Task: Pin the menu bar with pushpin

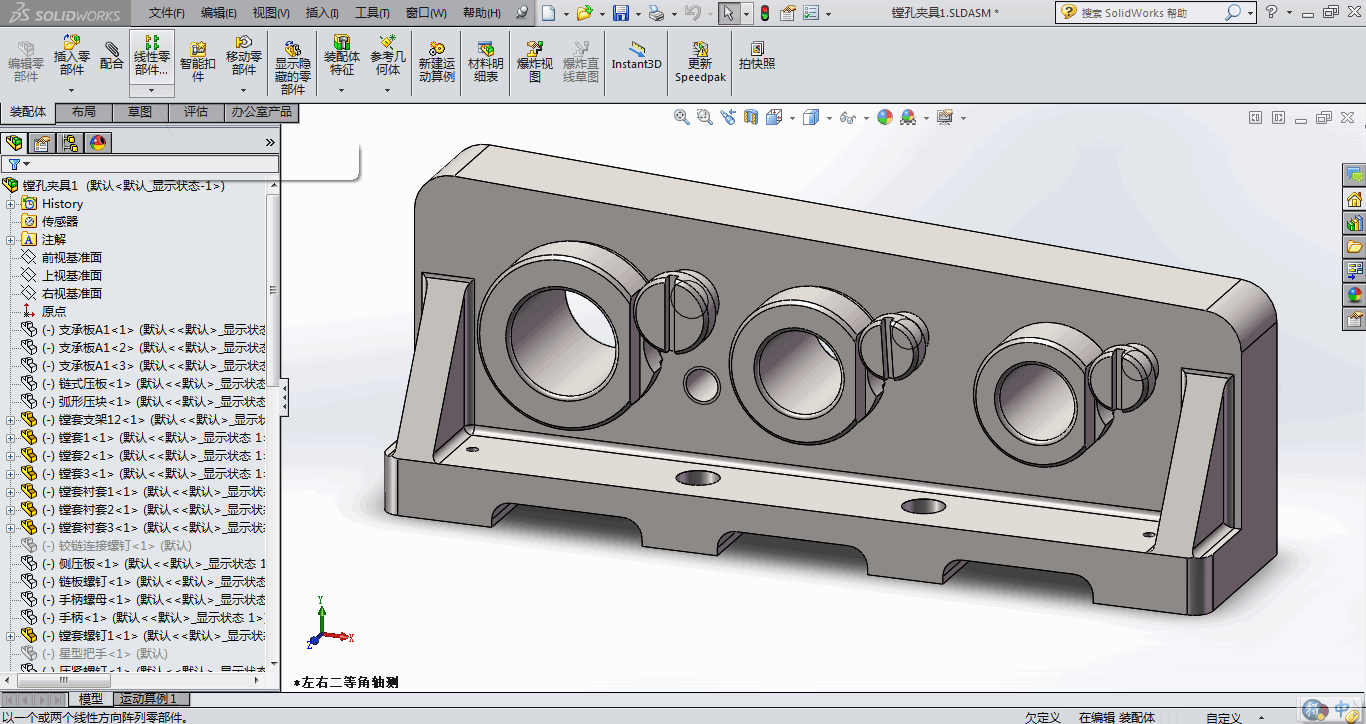Action: click(x=522, y=13)
